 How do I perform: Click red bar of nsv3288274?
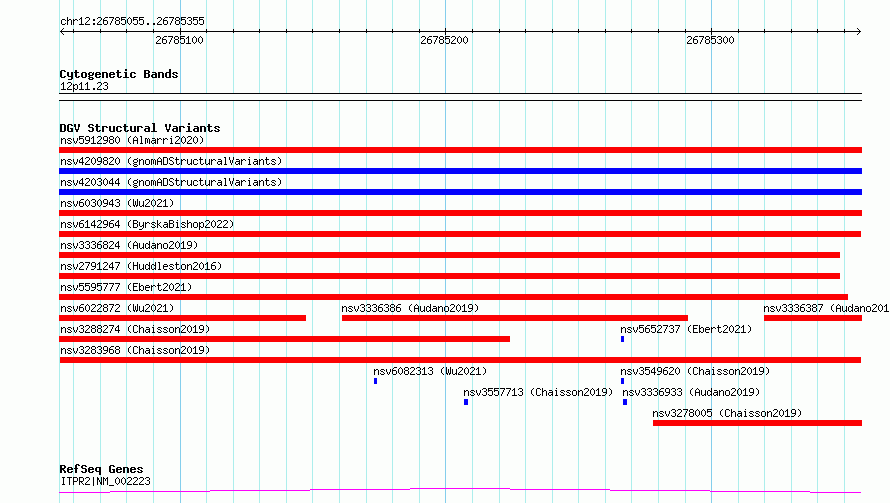284,339
